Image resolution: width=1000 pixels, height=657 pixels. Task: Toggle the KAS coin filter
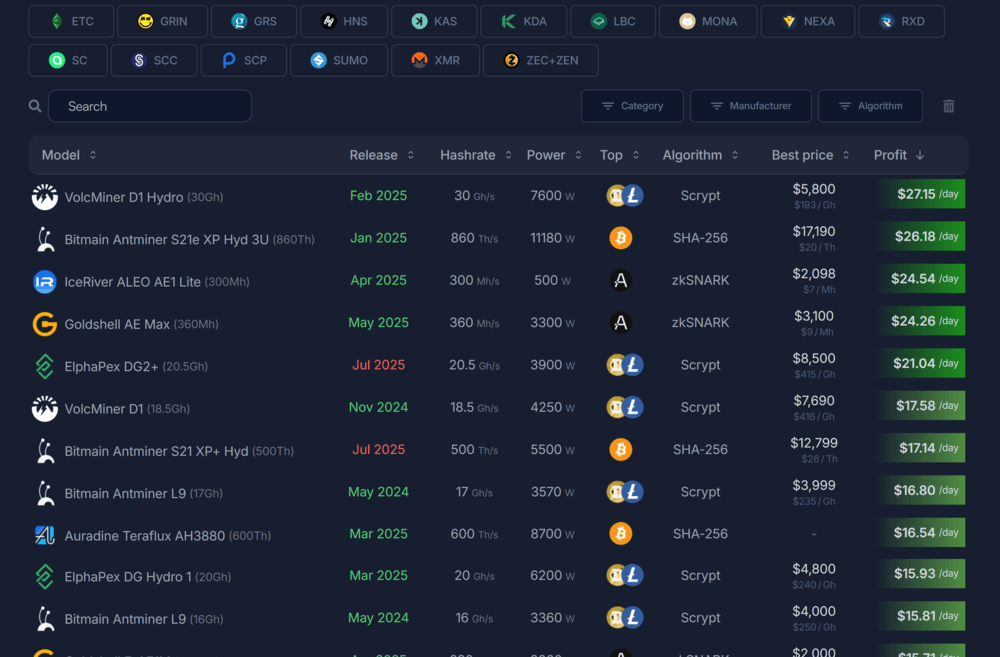click(x=436, y=21)
